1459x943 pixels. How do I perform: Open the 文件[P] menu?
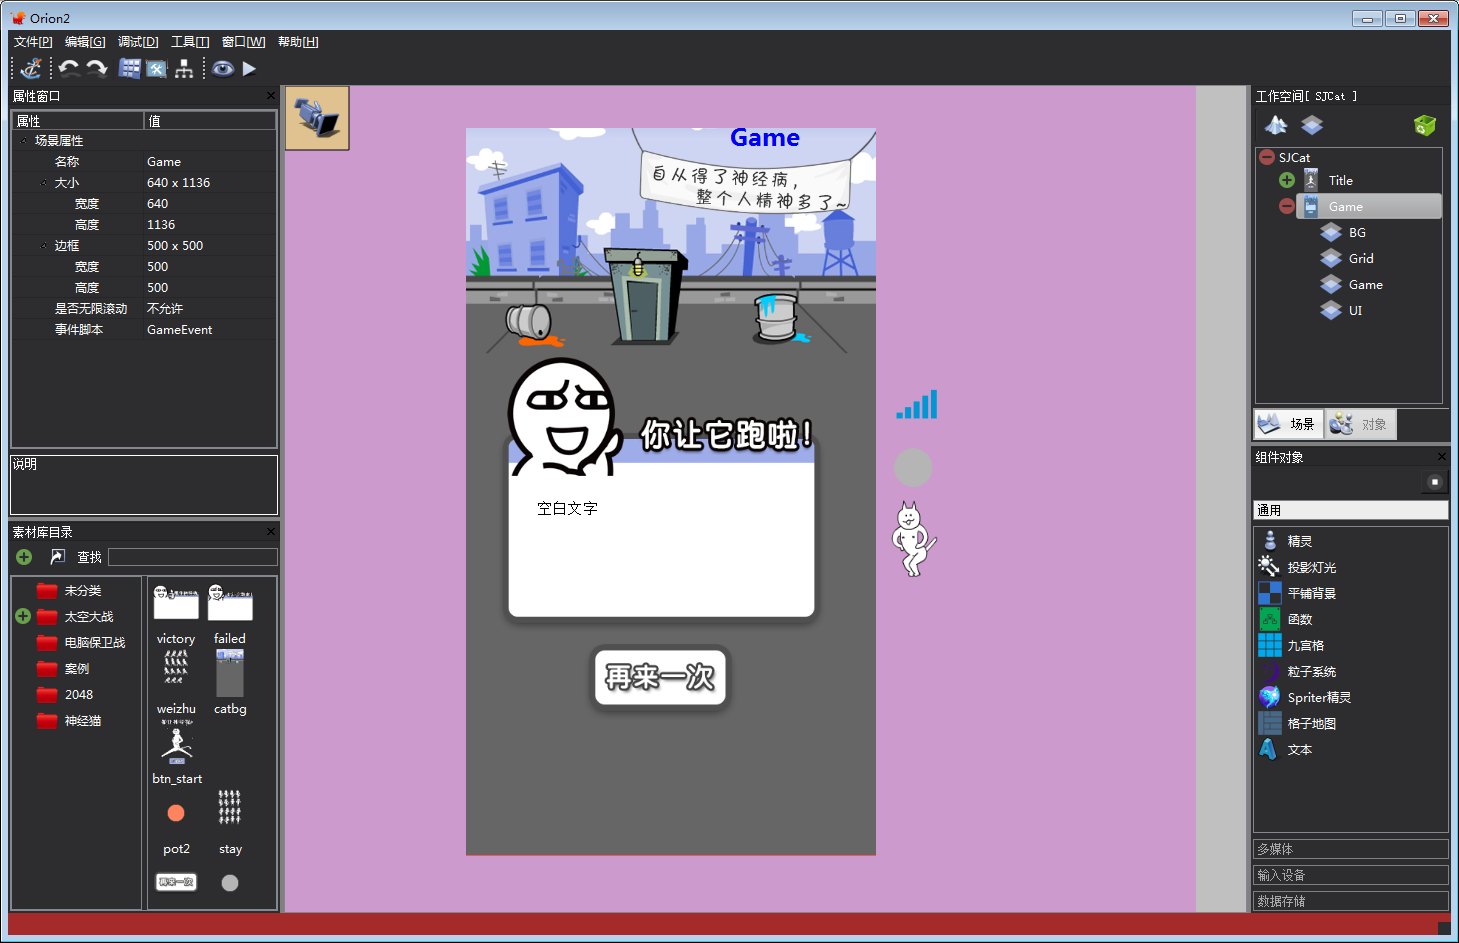pyautogui.click(x=33, y=42)
